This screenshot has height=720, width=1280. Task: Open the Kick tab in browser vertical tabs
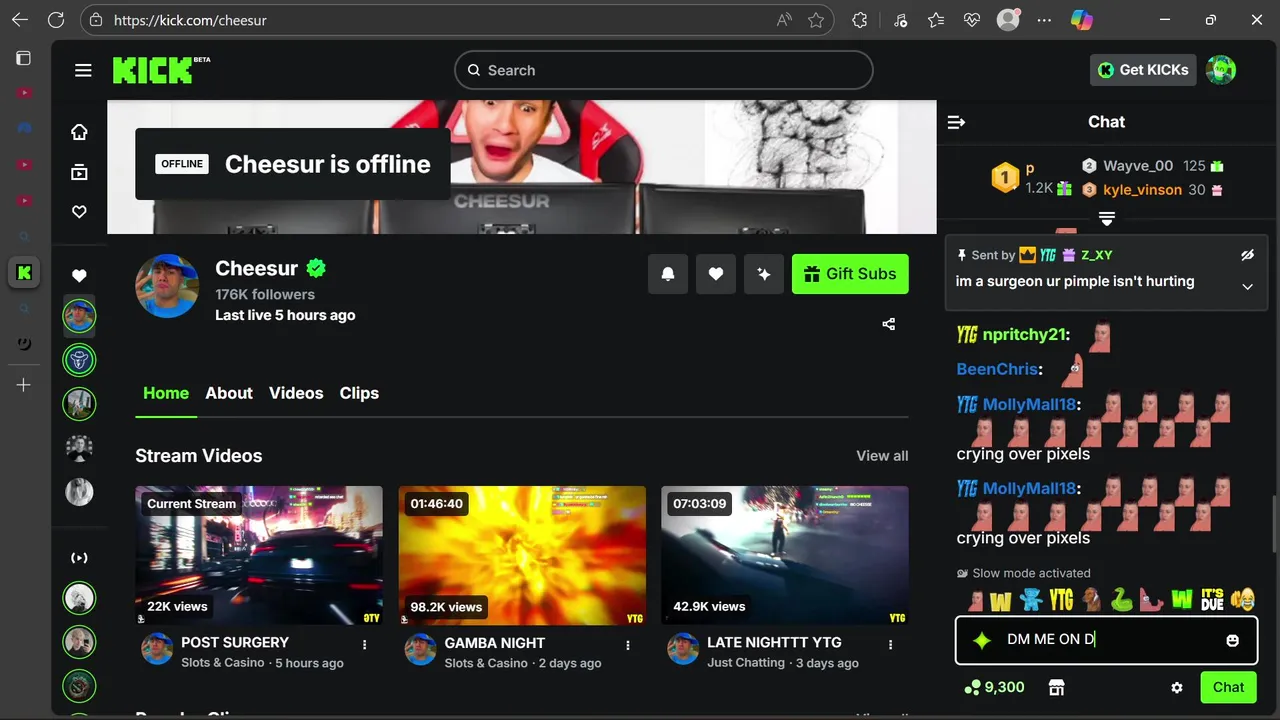pyautogui.click(x=24, y=272)
